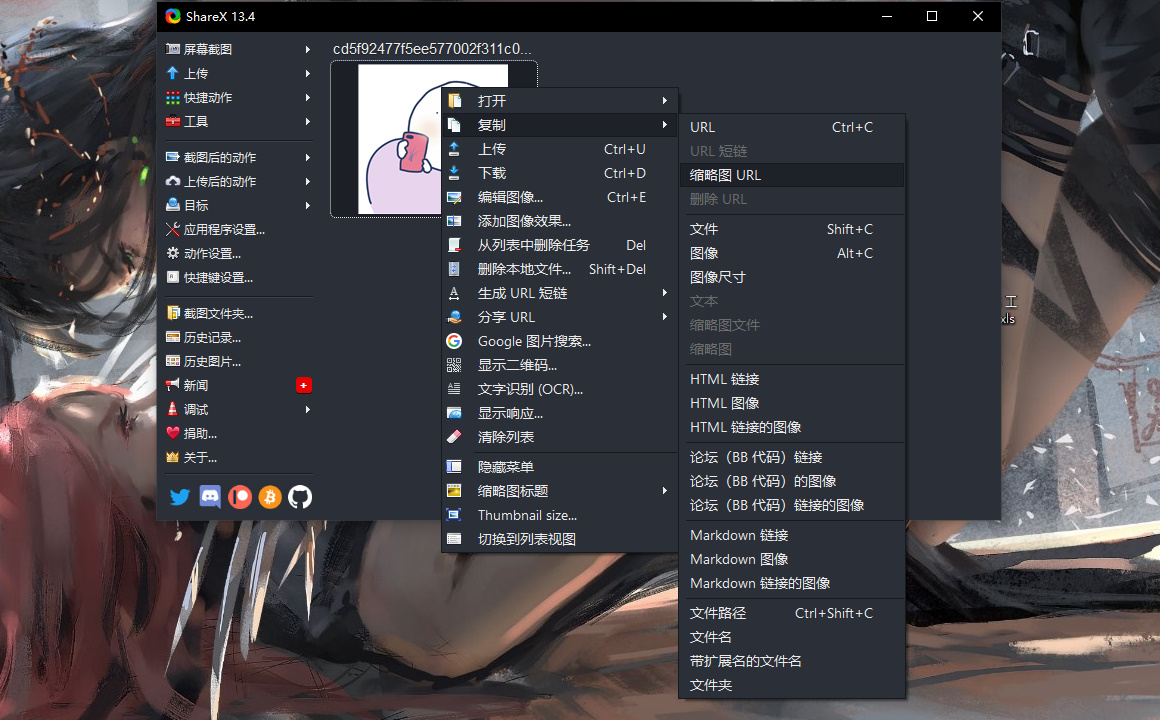
Task: Open 快捷键设置... in sidebar
Action: pos(238,277)
